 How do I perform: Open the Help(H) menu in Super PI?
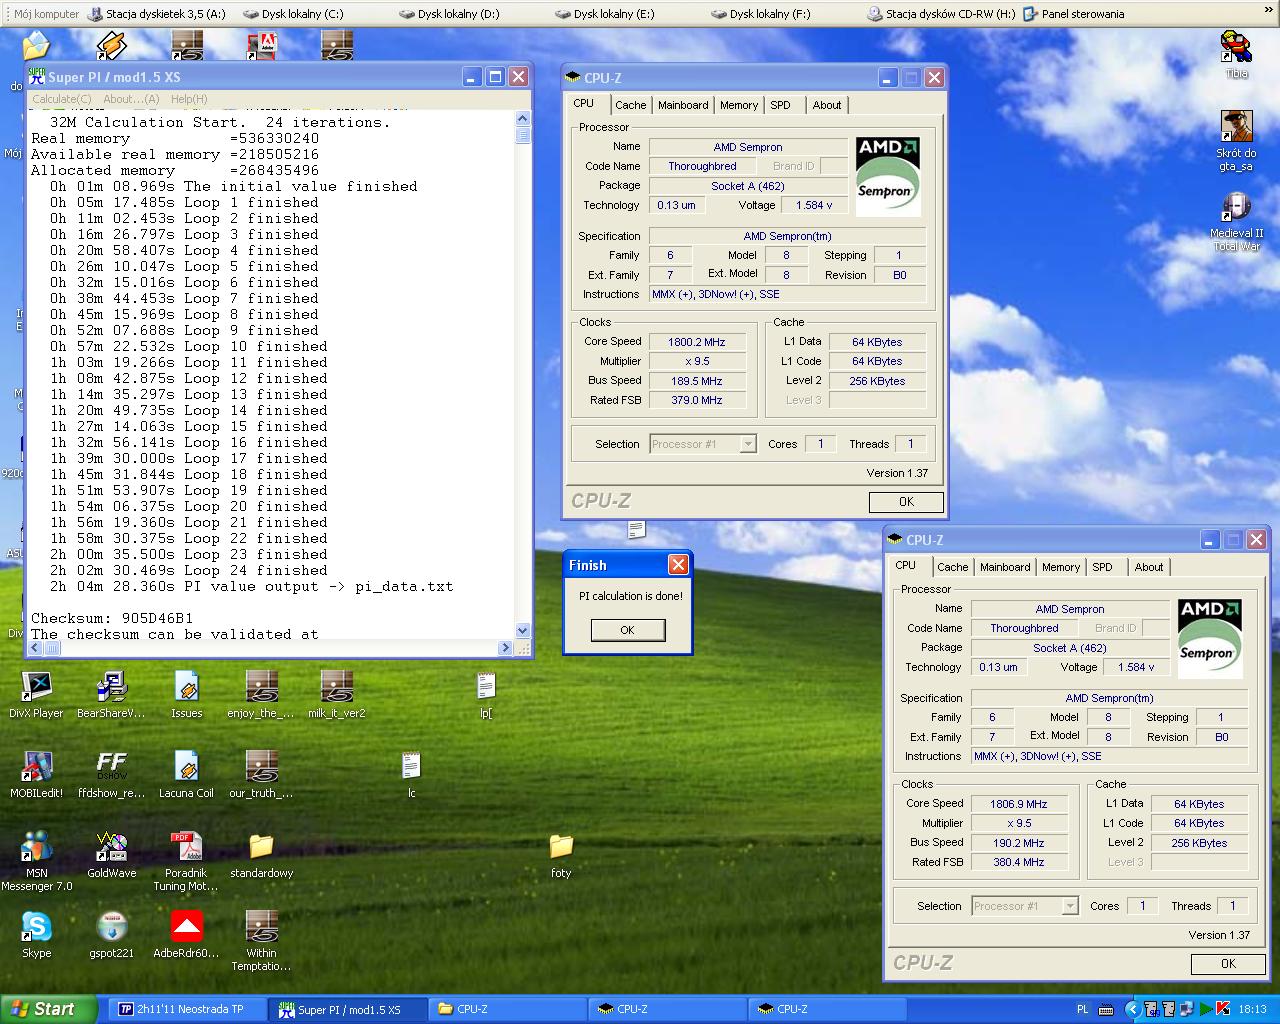click(189, 99)
